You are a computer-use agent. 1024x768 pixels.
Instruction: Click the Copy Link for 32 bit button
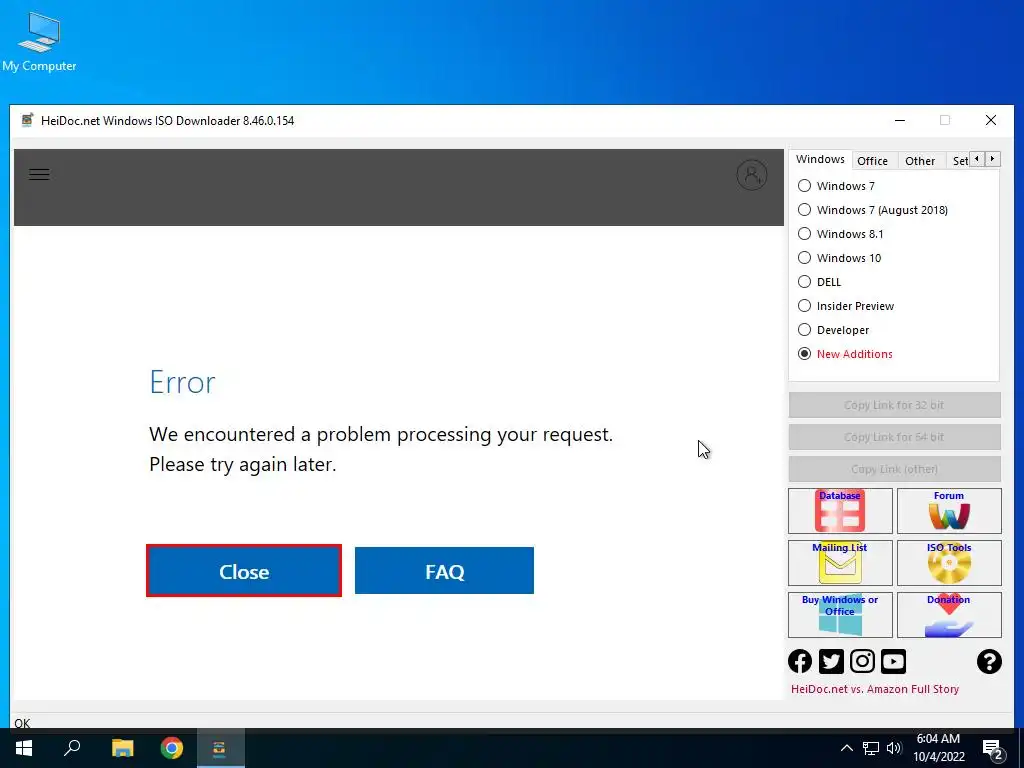click(x=894, y=405)
